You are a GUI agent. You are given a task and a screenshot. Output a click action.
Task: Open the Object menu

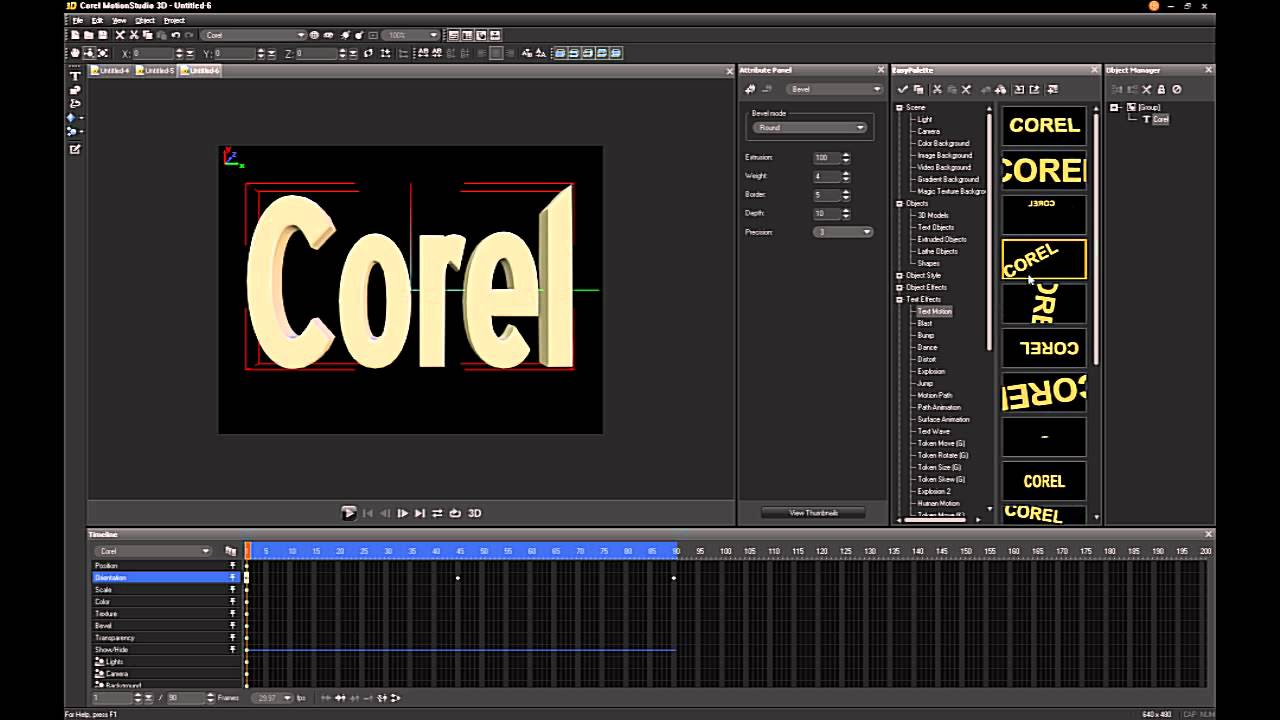tap(145, 20)
